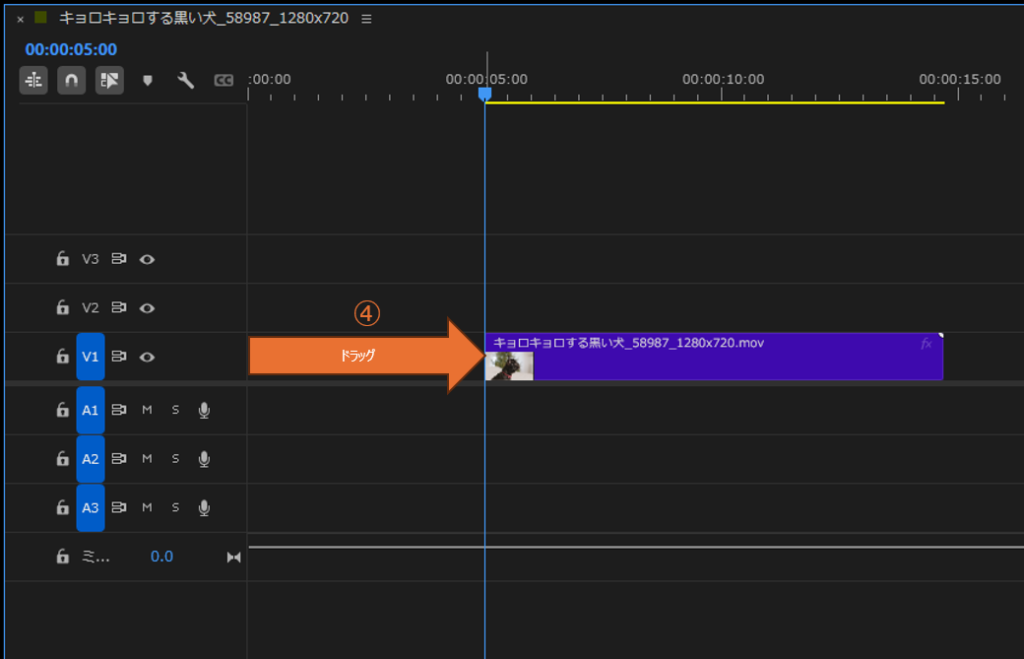
Task: Click the blue A1 track target button
Action: coord(90,410)
